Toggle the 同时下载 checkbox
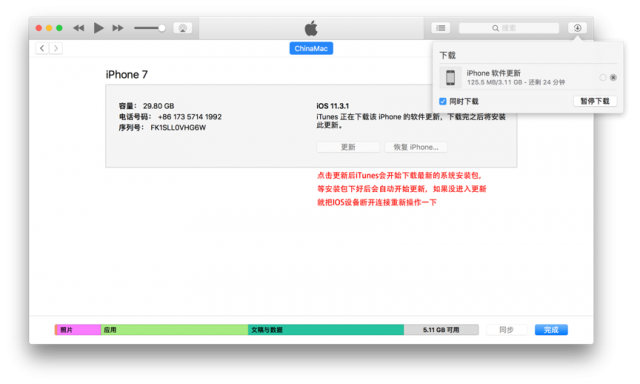 click(x=442, y=101)
